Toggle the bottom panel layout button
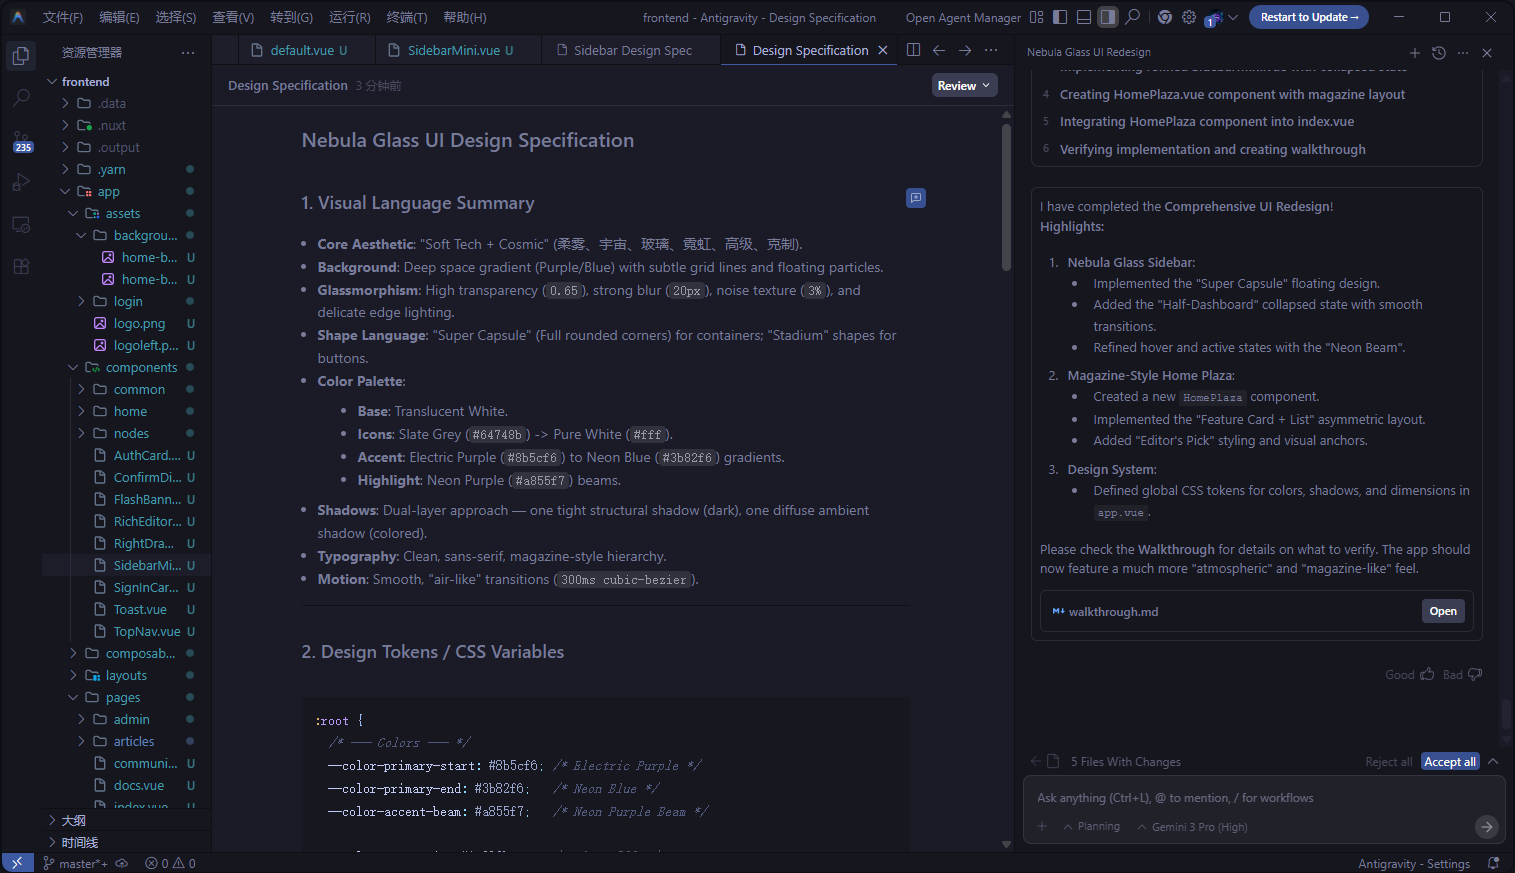This screenshot has height=873, width=1515. pyautogui.click(x=1084, y=17)
